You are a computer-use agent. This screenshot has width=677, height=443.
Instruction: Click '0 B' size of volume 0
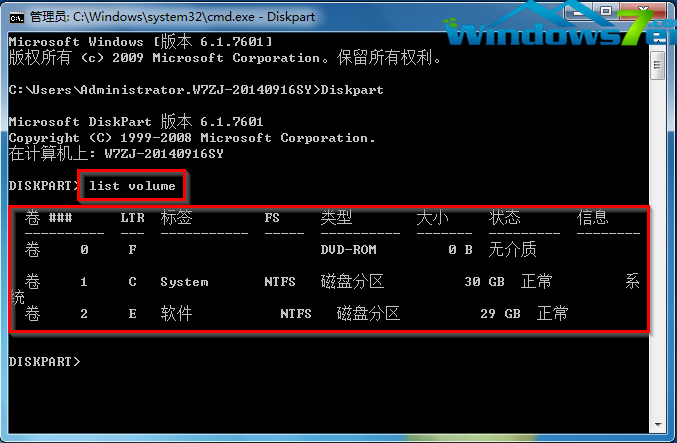pyautogui.click(x=460, y=250)
